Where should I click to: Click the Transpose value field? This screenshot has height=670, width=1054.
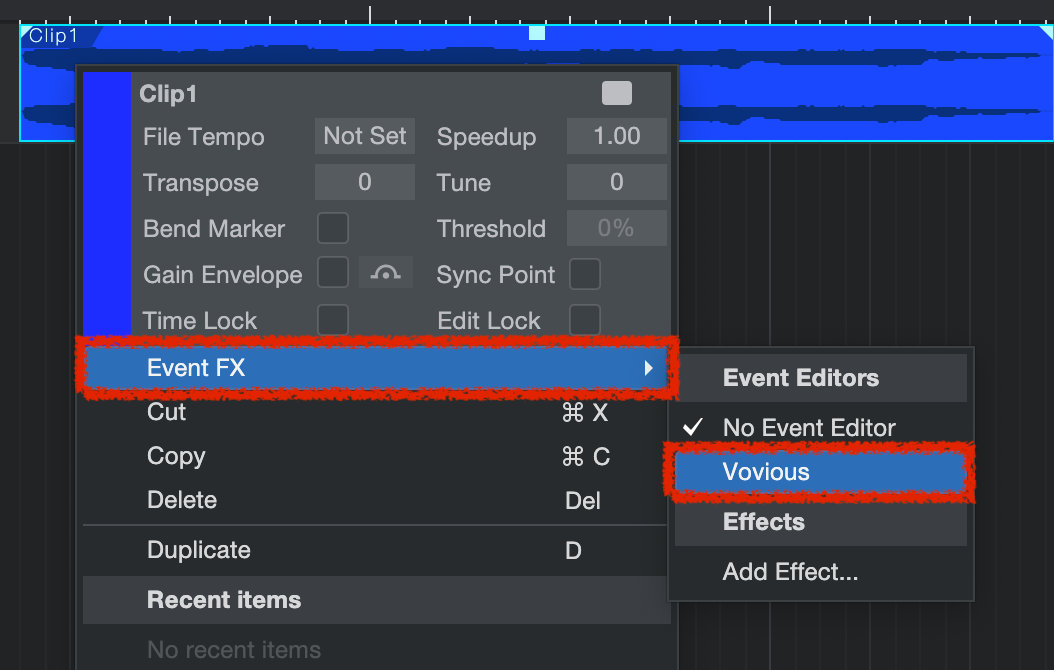(x=365, y=182)
